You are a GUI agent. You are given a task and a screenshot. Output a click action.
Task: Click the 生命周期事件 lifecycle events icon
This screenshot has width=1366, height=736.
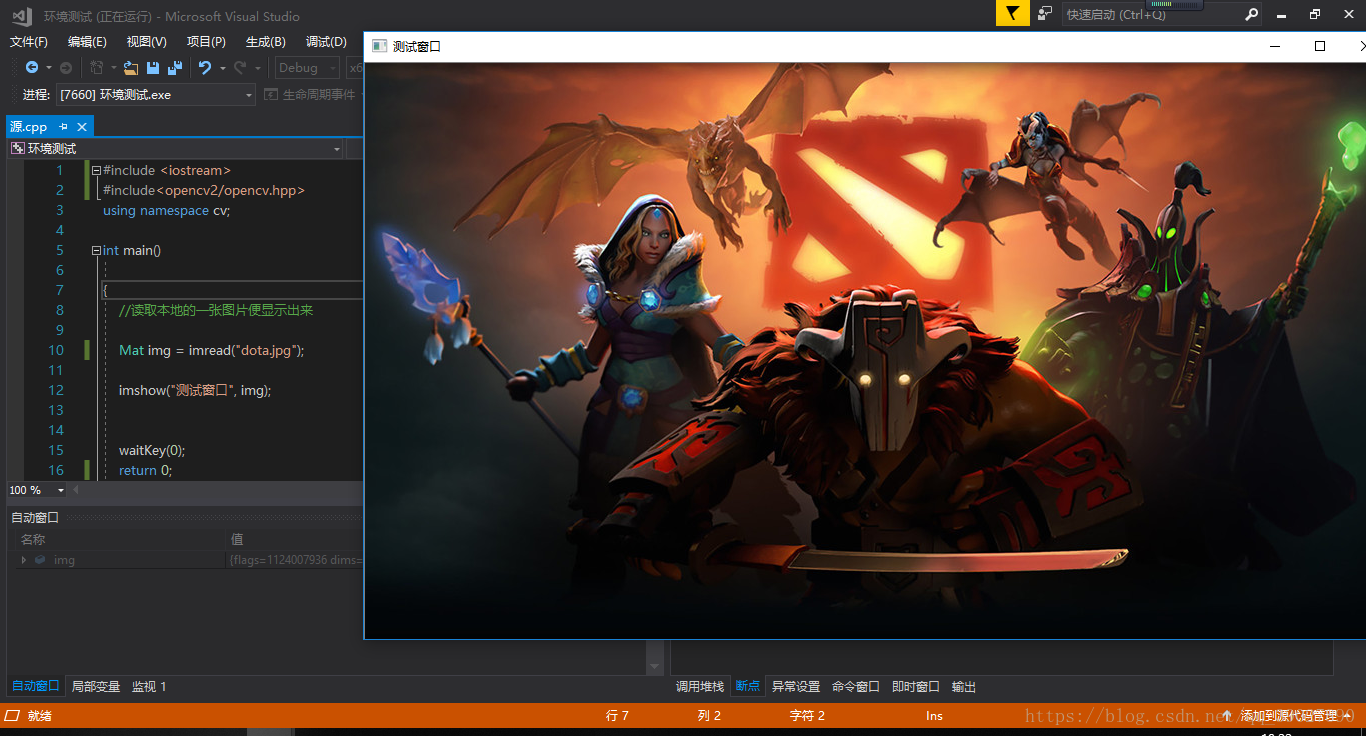point(272,94)
